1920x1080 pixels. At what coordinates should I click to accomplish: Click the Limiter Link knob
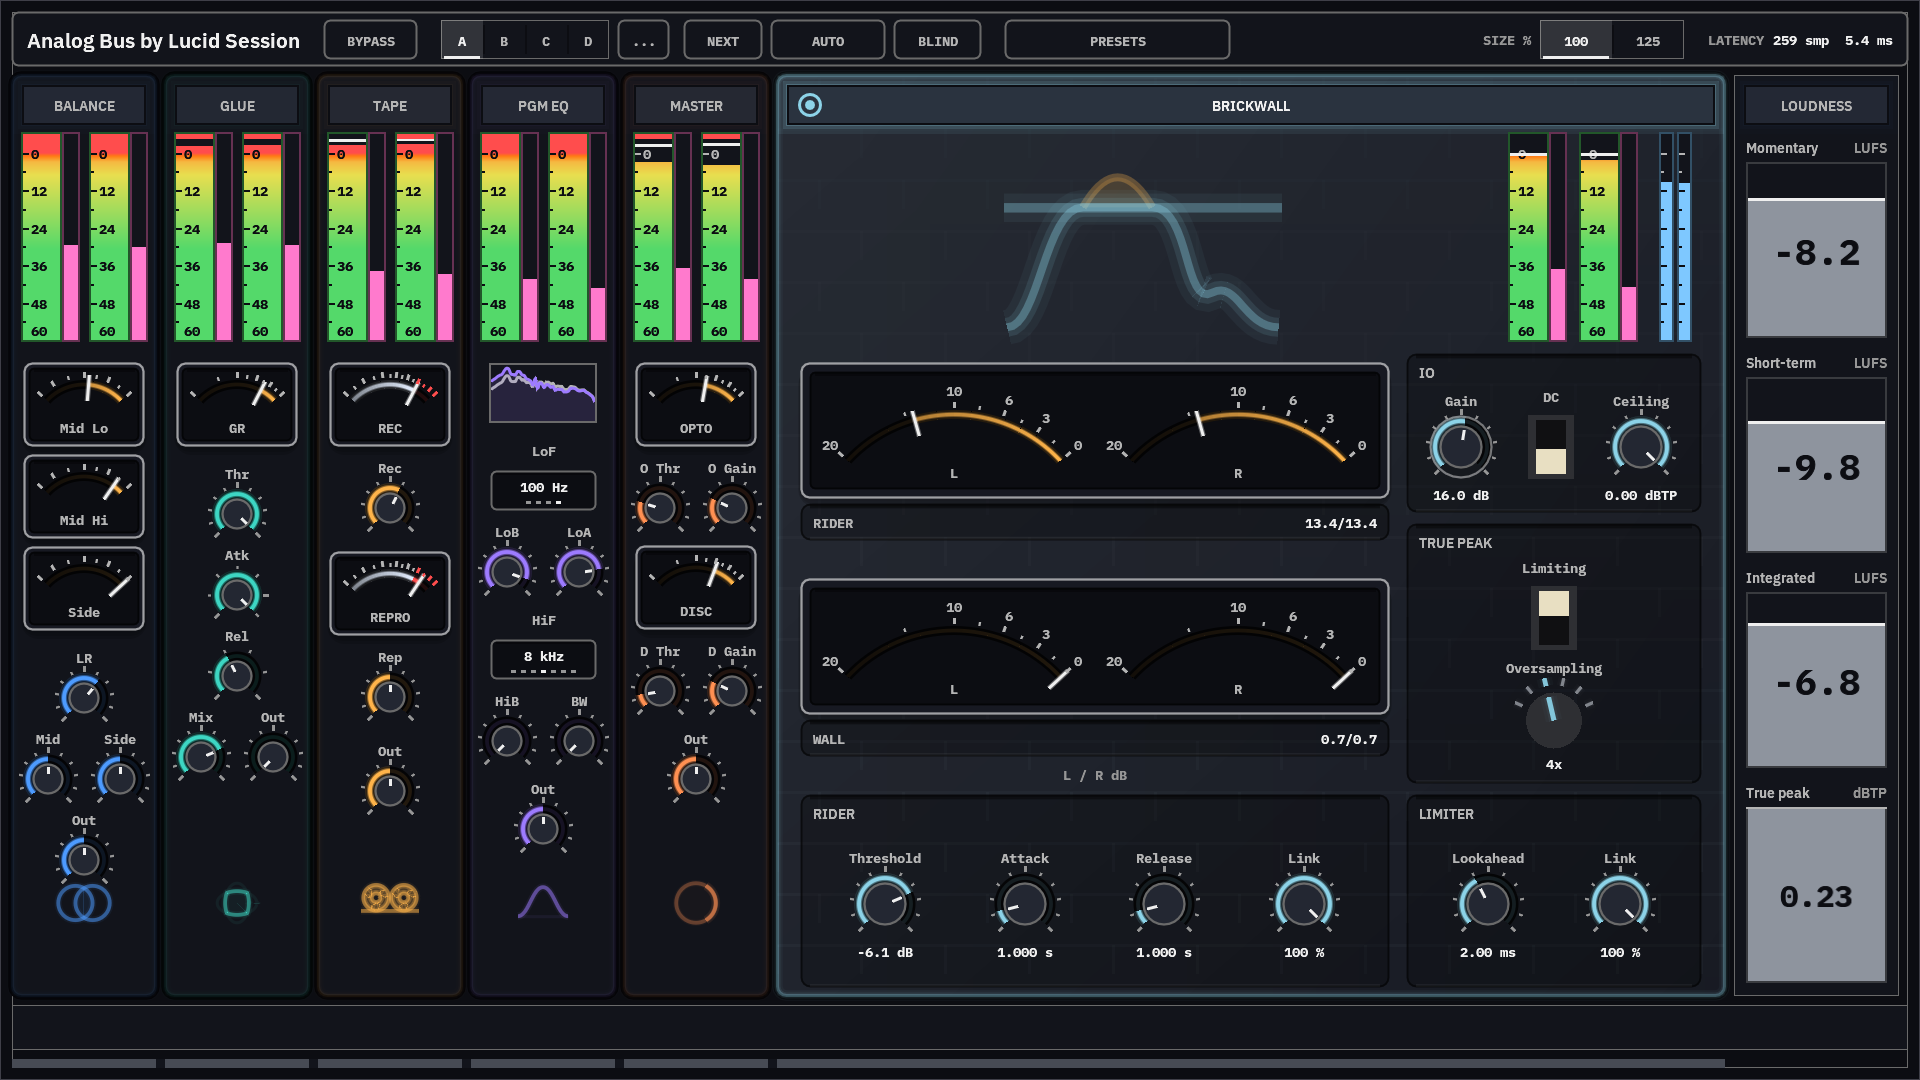1620,903
